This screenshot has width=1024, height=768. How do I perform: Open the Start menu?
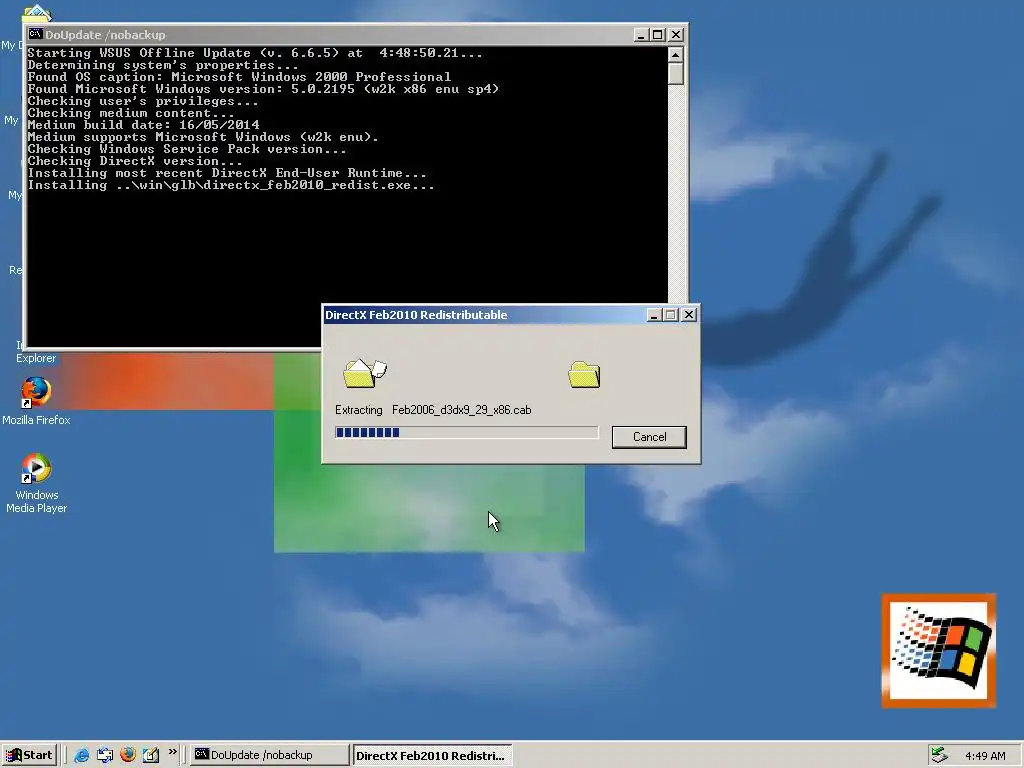coord(29,755)
